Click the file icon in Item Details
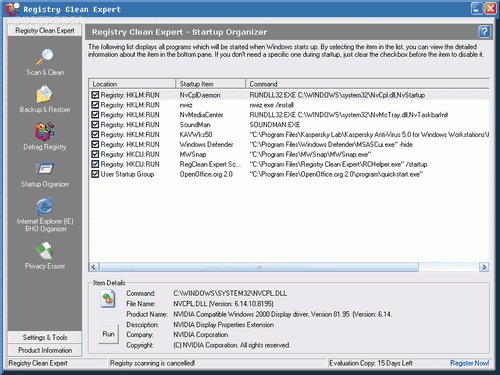The width and height of the screenshot is (500, 375). coord(108,298)
